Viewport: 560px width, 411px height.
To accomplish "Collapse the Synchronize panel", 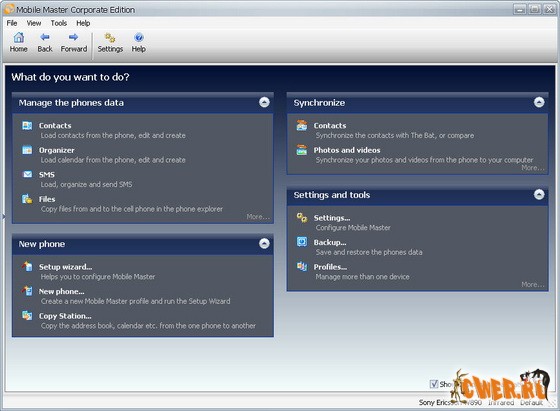I will tap(539, 102).
